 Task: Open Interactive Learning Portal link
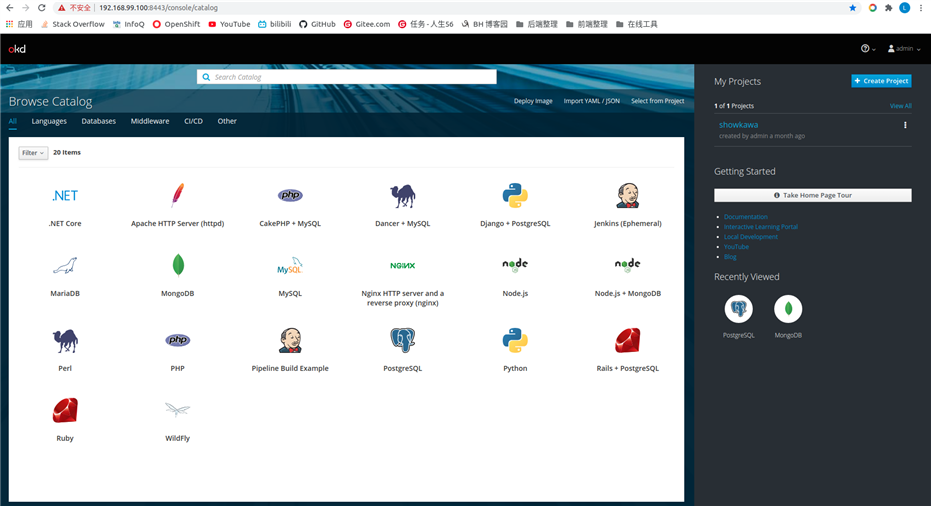pyautogui.click(x=761, y=227)
